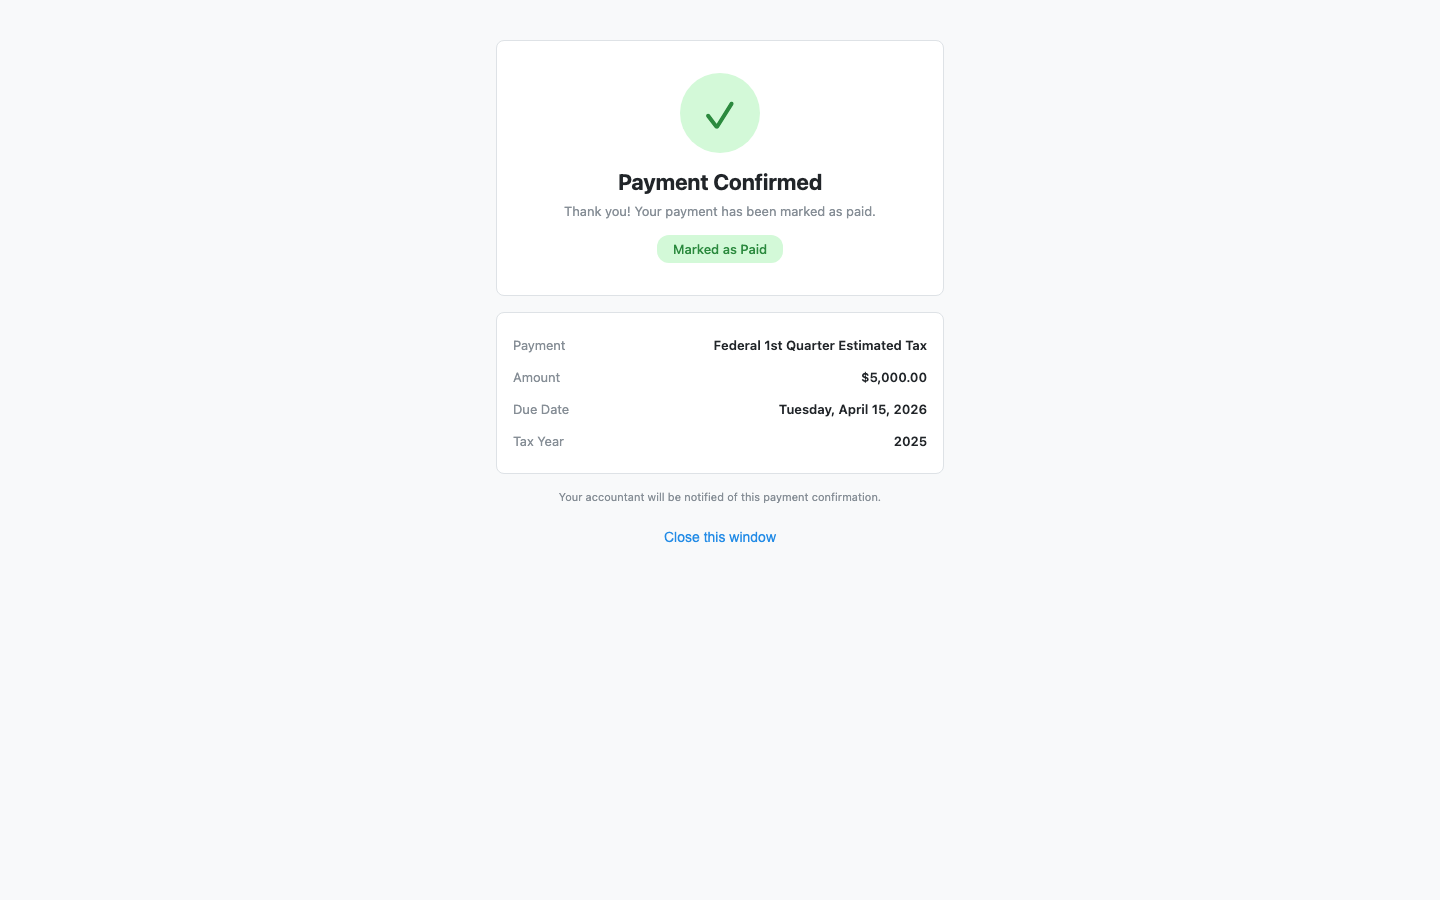Select the payment confirmation card
This screenshot has height=900, width=1440.
tap(720, 167)
